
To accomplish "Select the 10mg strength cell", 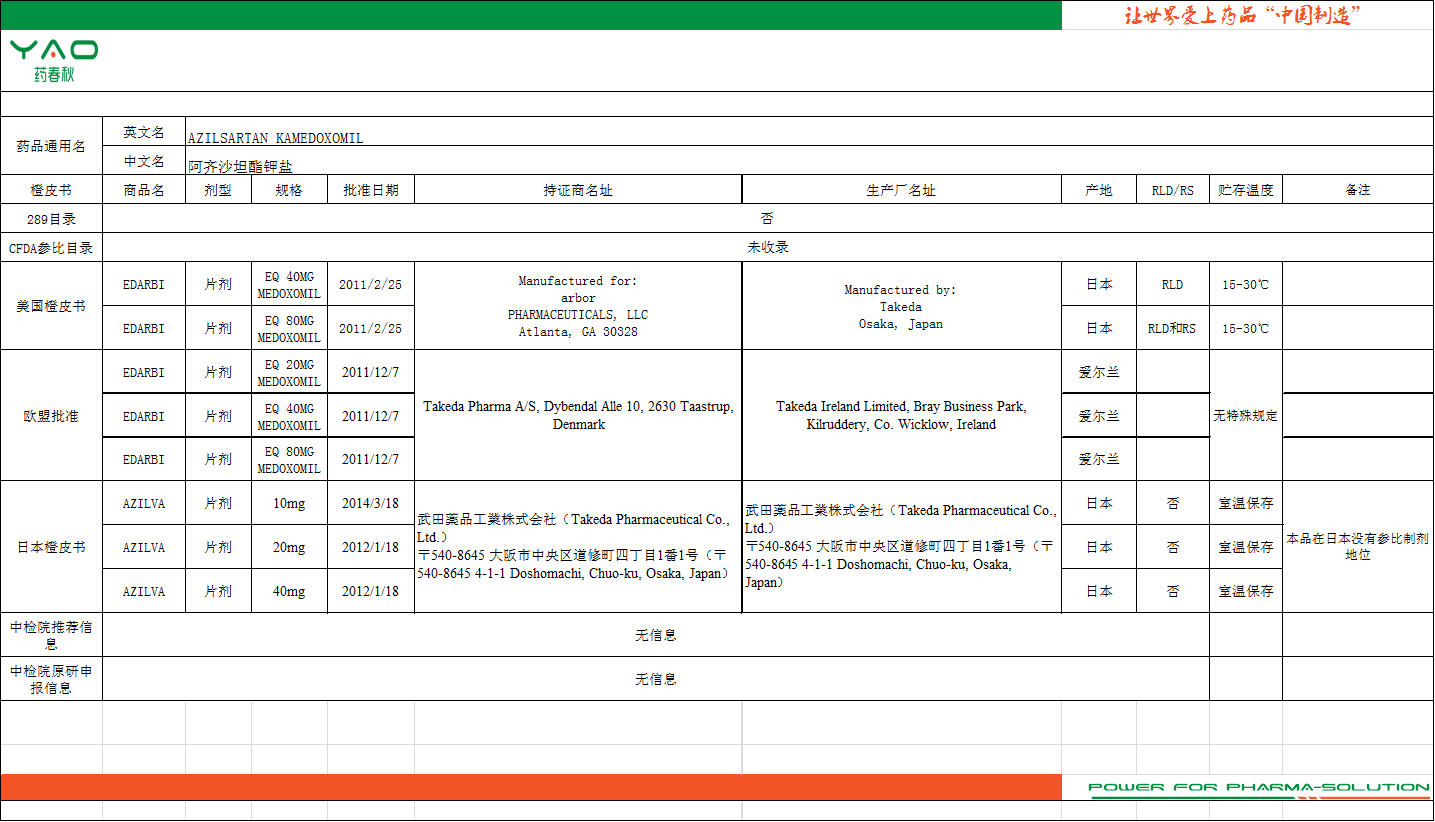I will 289,503.
